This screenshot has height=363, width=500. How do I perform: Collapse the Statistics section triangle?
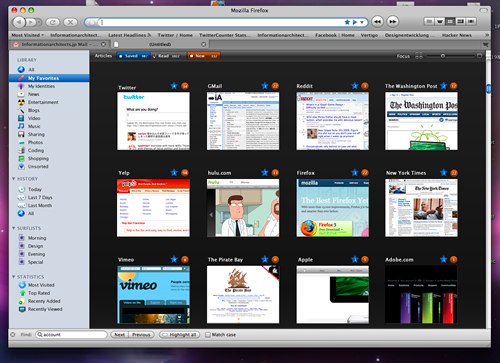coord(14,277)
